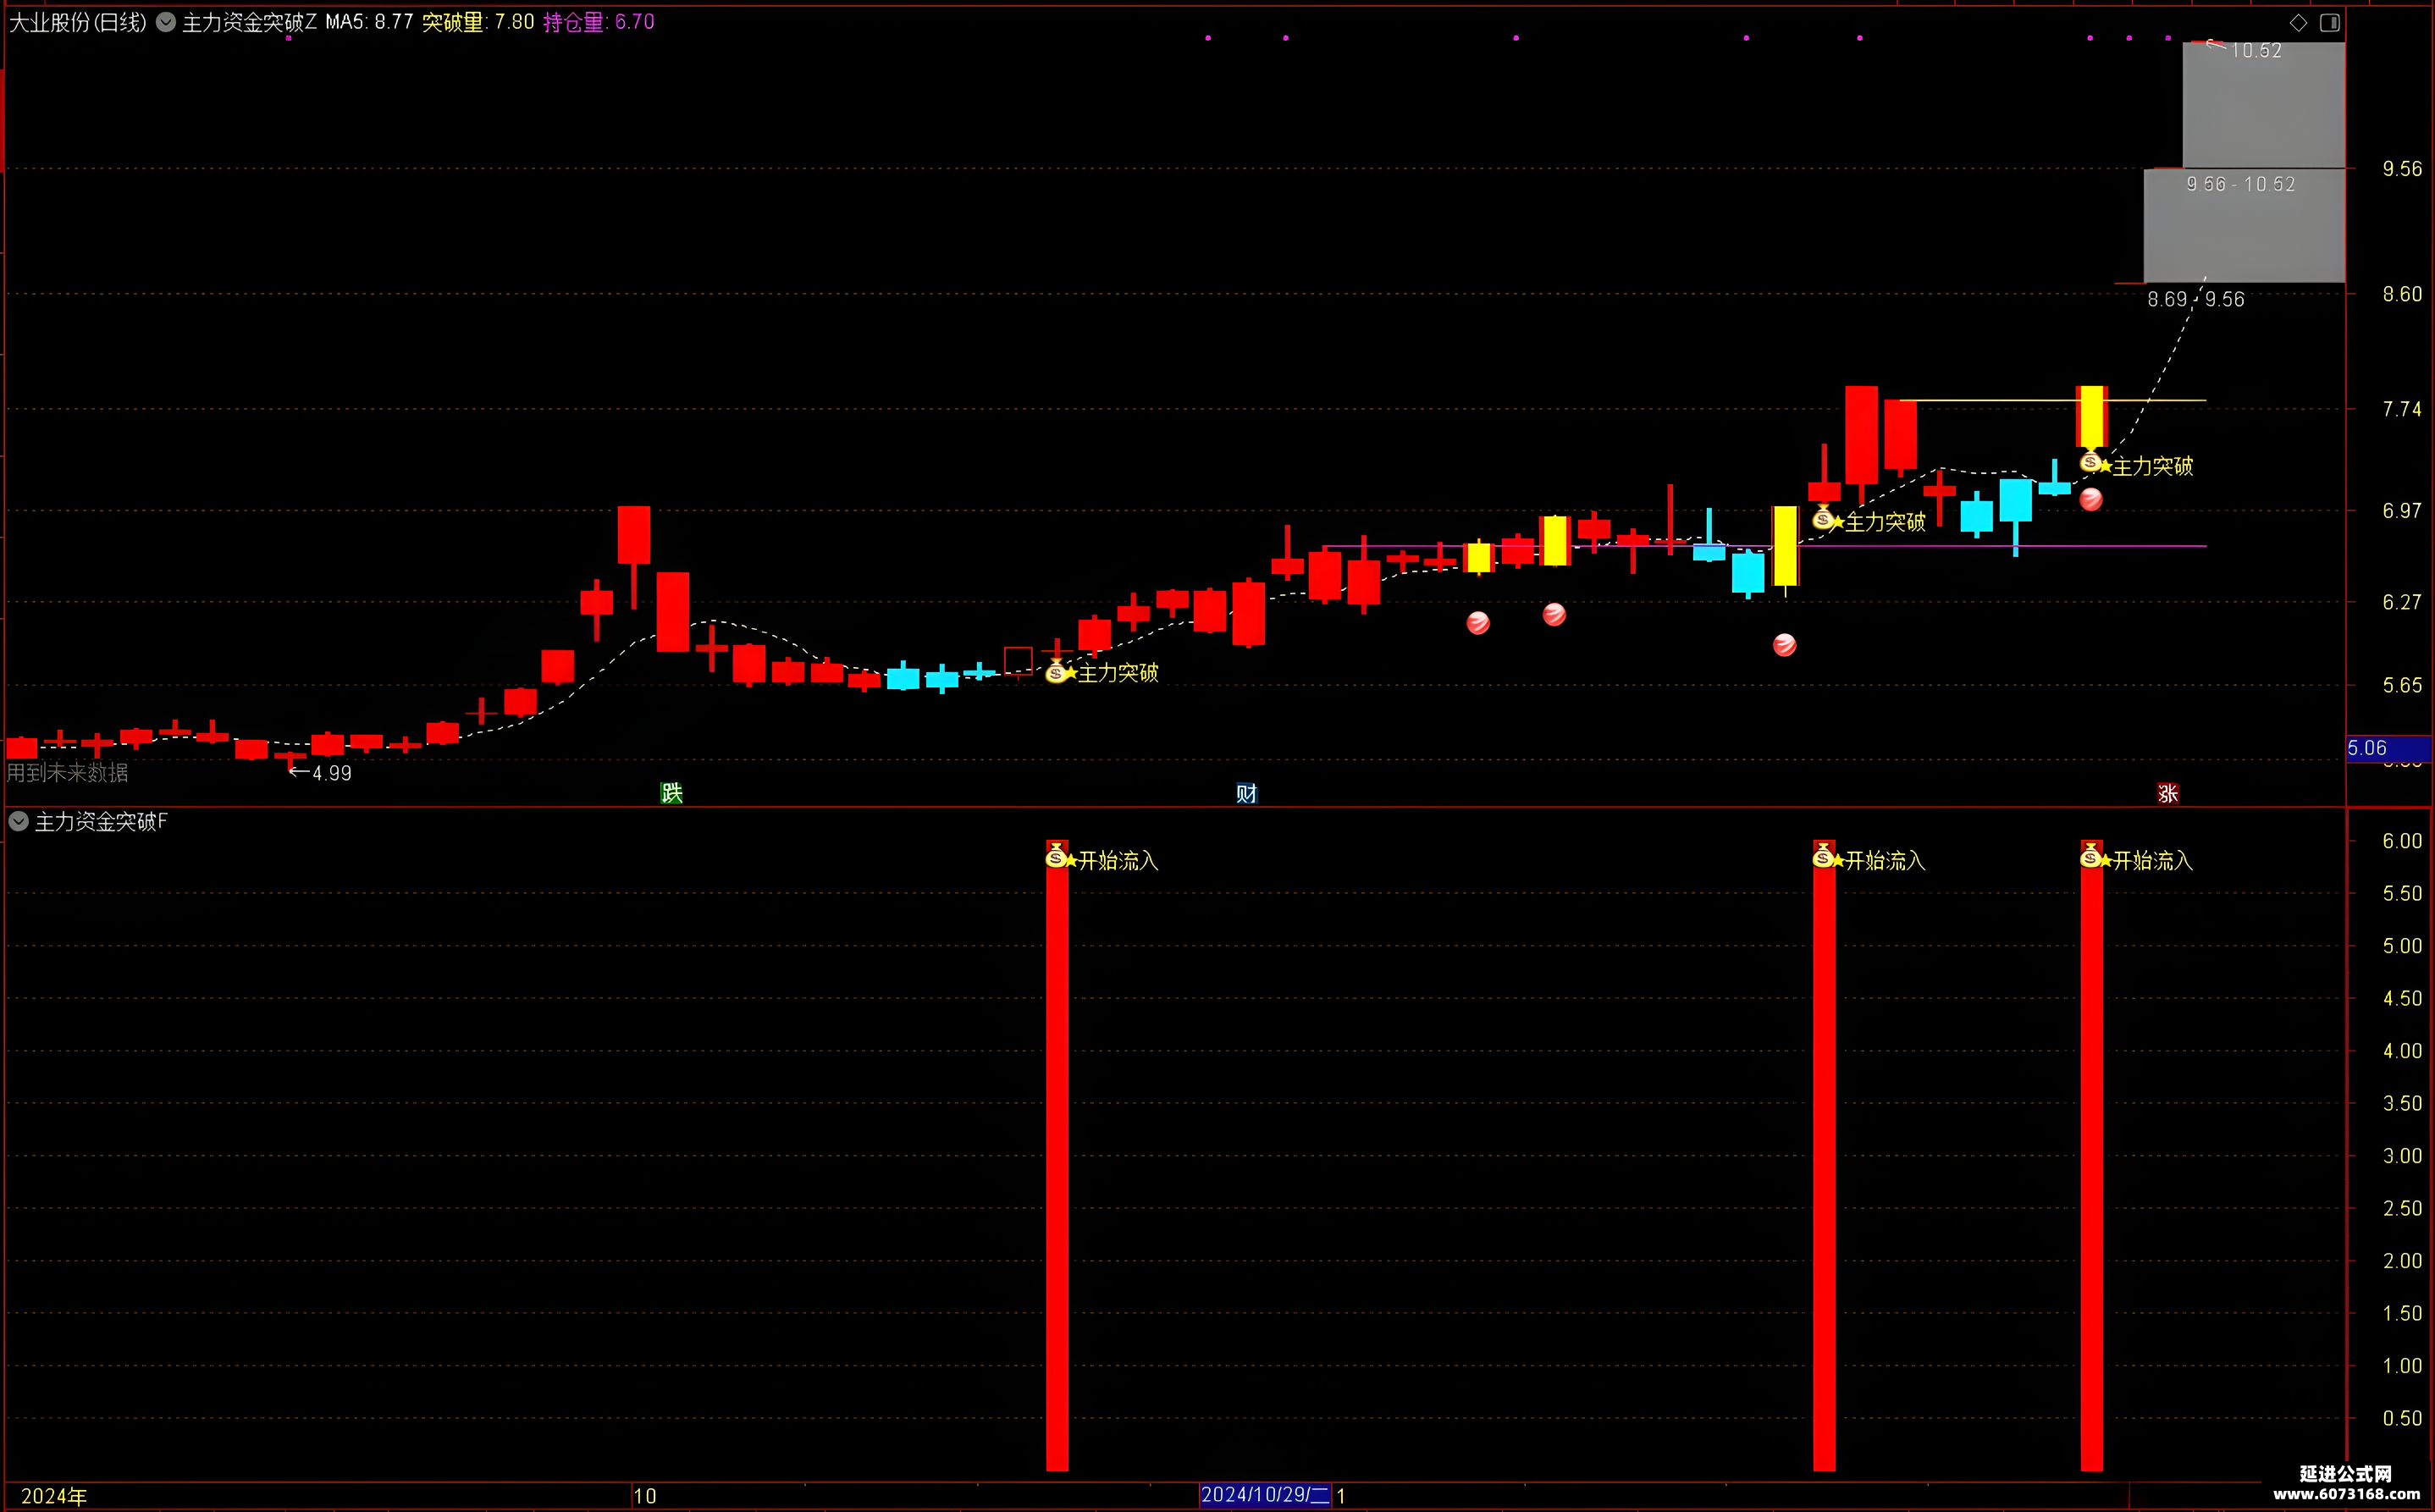Click the green 跌 marker icon
This screenshot has height=1512, width=2435.
tap(672, 793)
